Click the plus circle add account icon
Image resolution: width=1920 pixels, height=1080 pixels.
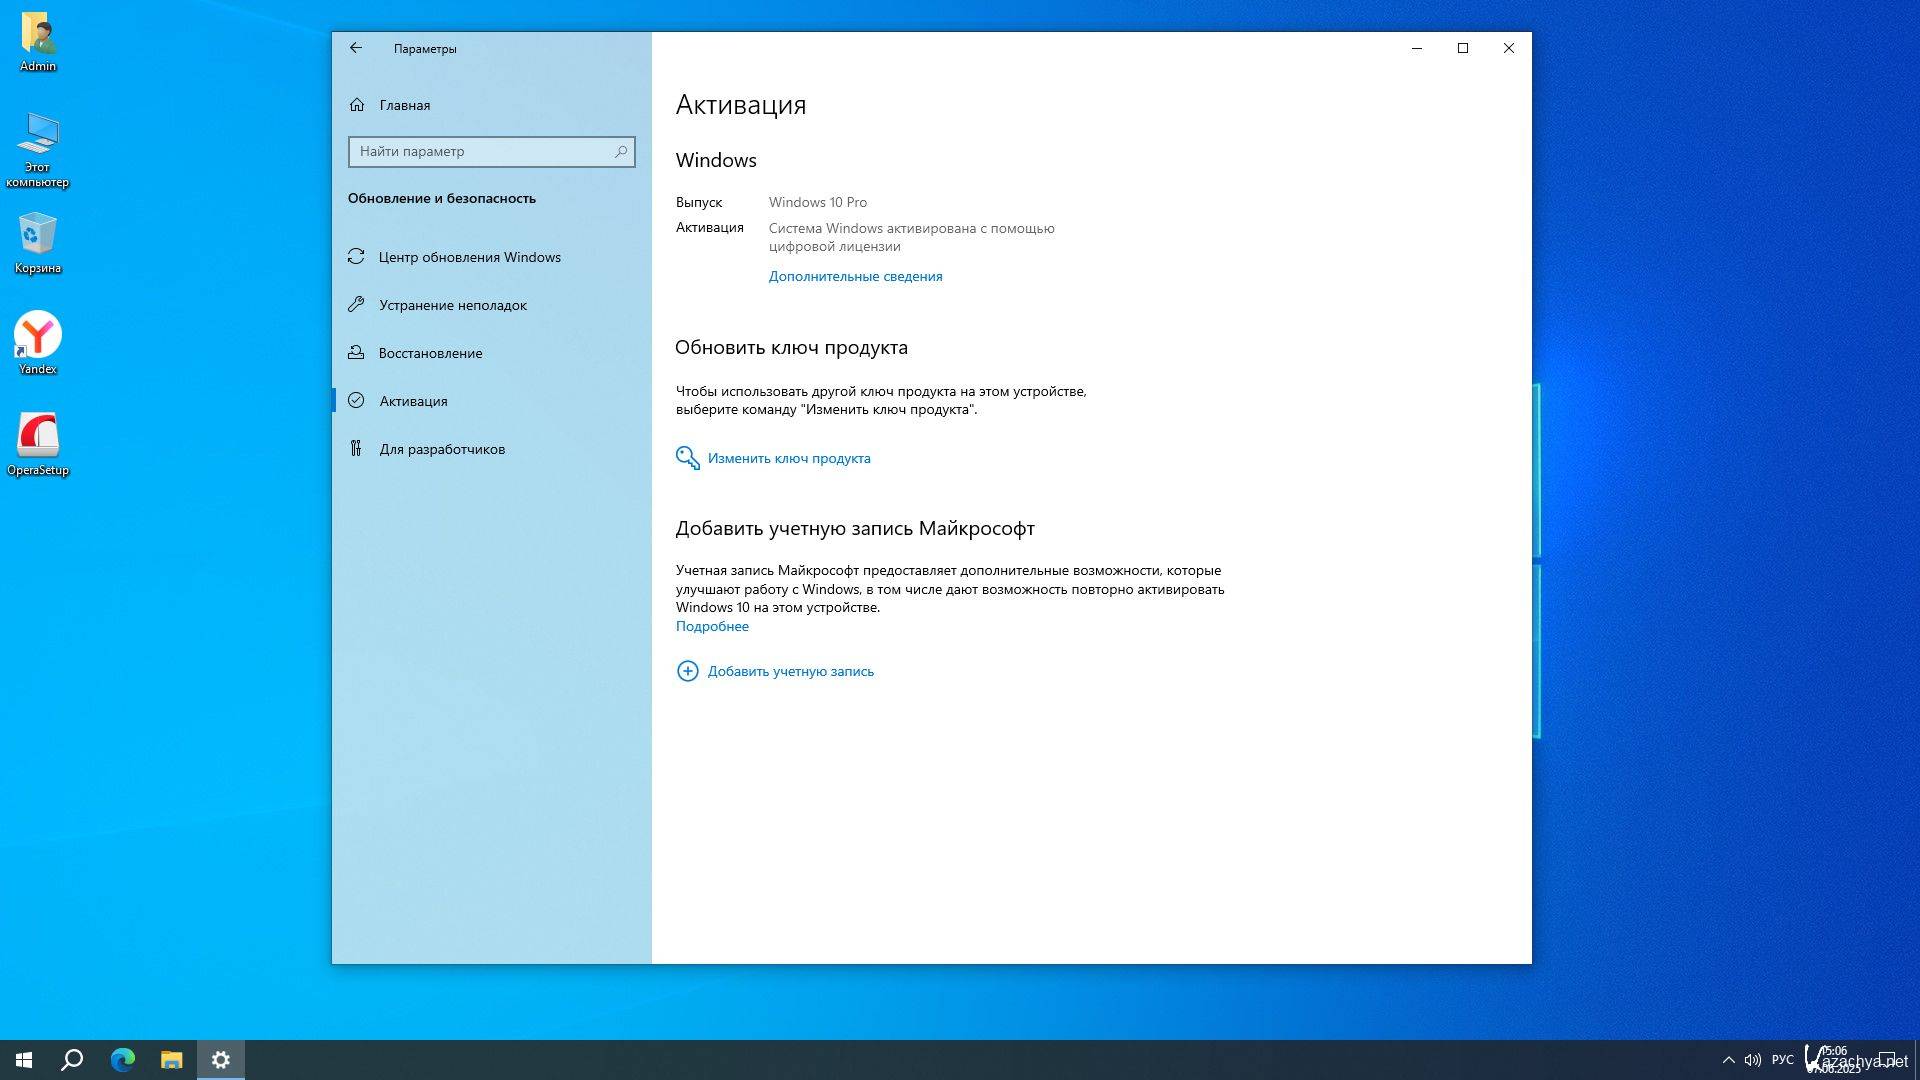[x=687, y=671]
